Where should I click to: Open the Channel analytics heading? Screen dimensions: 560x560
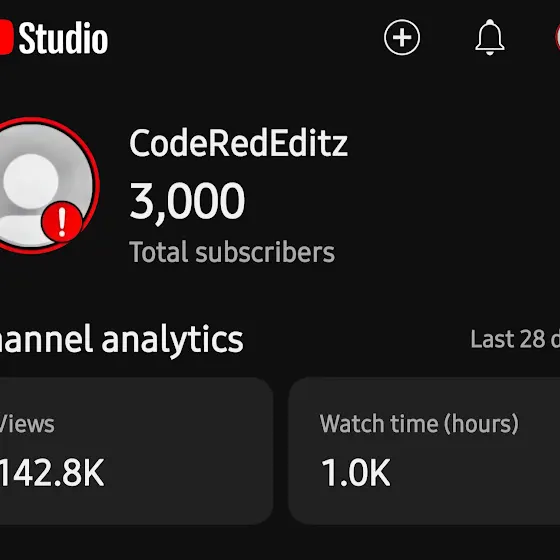point(121,339)
